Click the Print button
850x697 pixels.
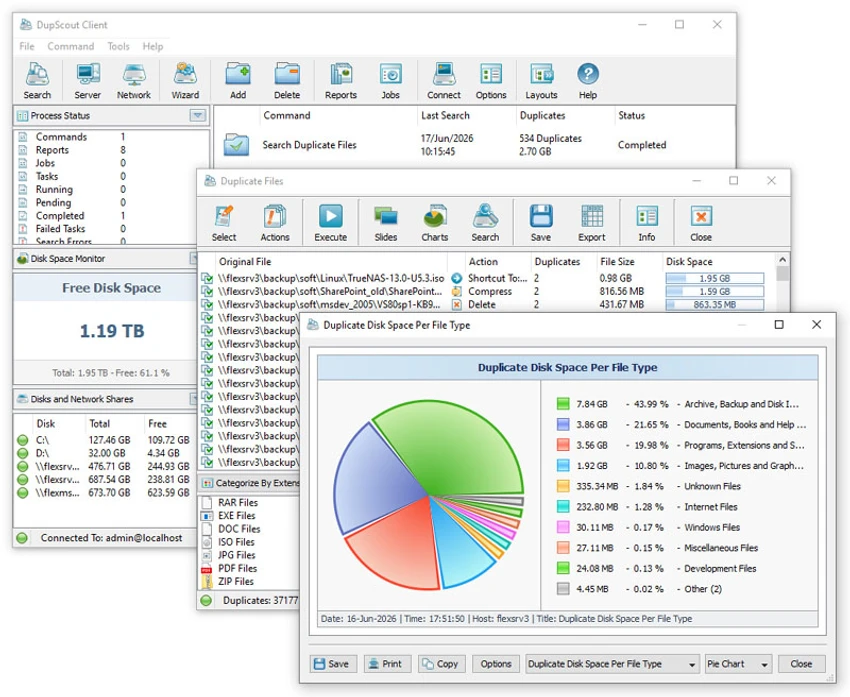[387, 664]
